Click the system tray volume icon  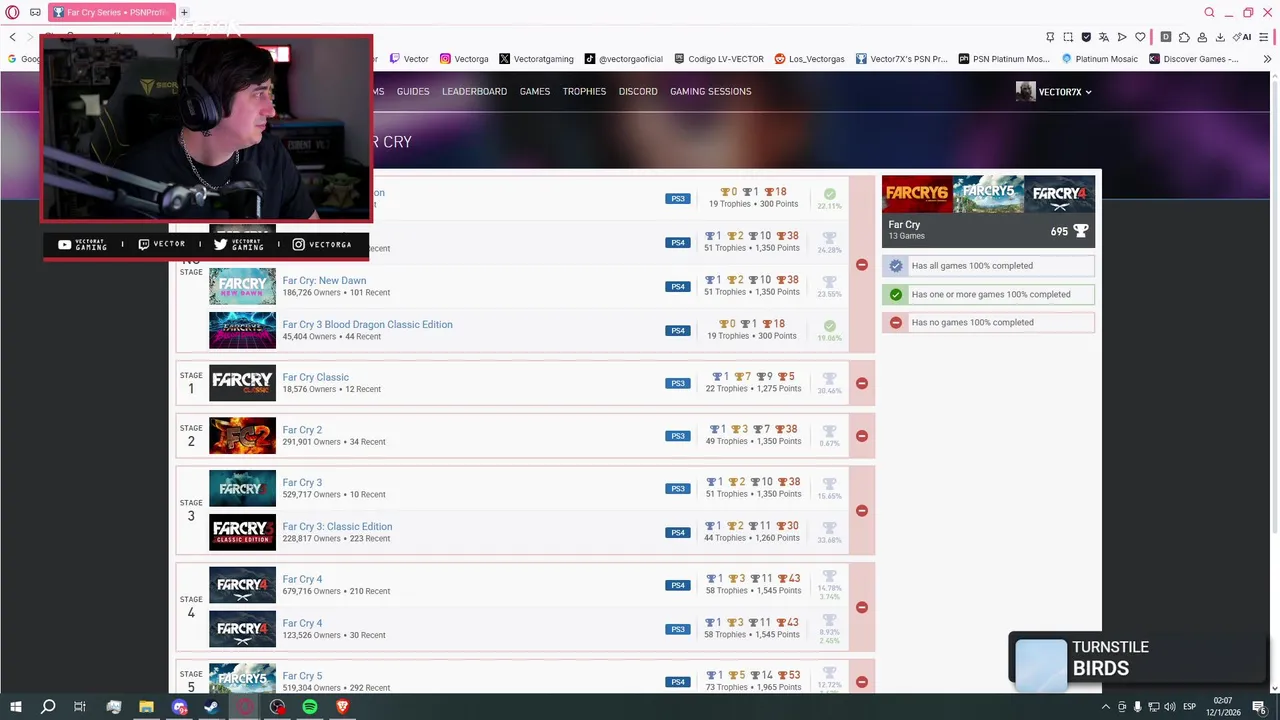[x=1170, y=707]
